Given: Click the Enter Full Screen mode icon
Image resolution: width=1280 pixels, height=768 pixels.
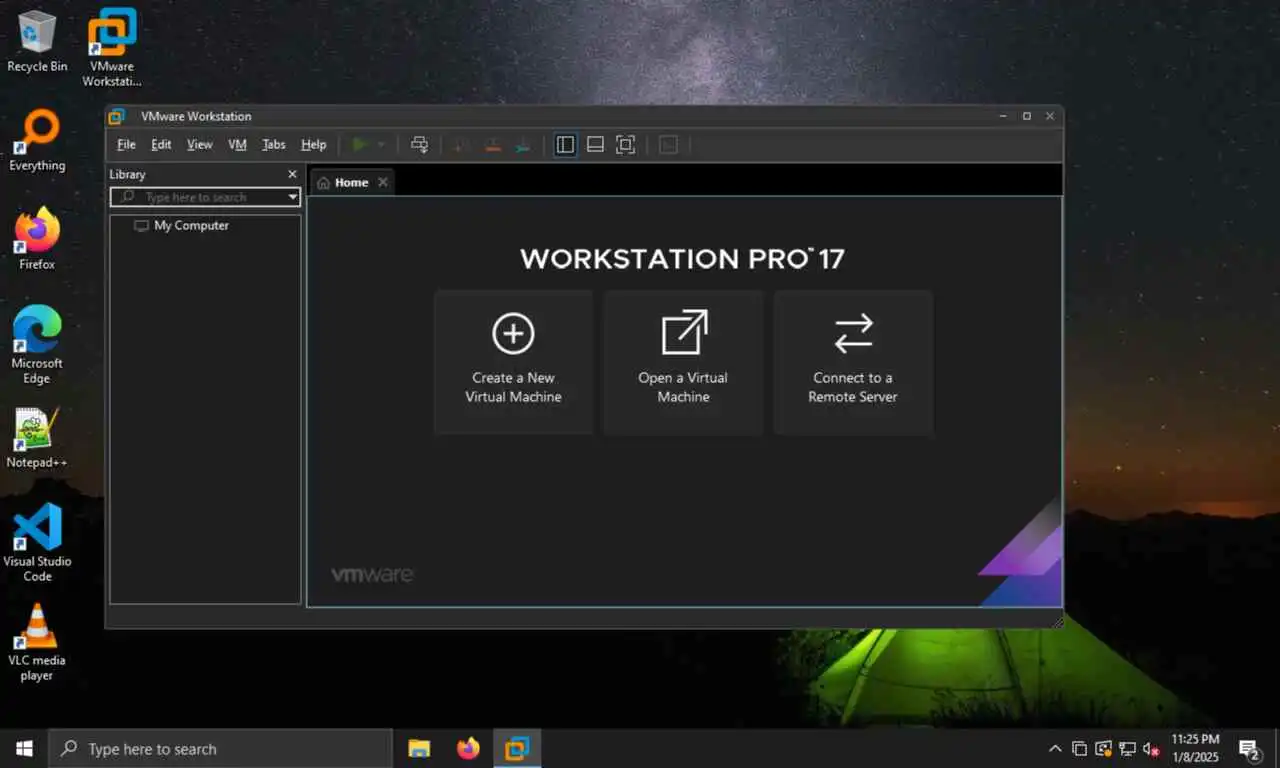Looking at the screenshot, I should (625, 145).
